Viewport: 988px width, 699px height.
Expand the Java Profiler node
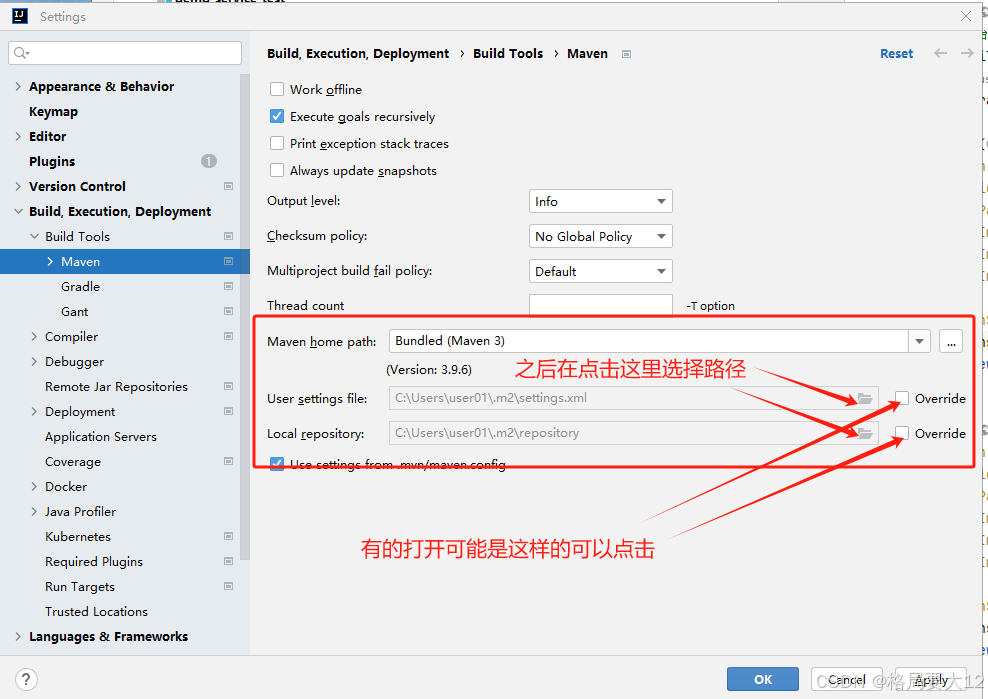pos(34,511)
